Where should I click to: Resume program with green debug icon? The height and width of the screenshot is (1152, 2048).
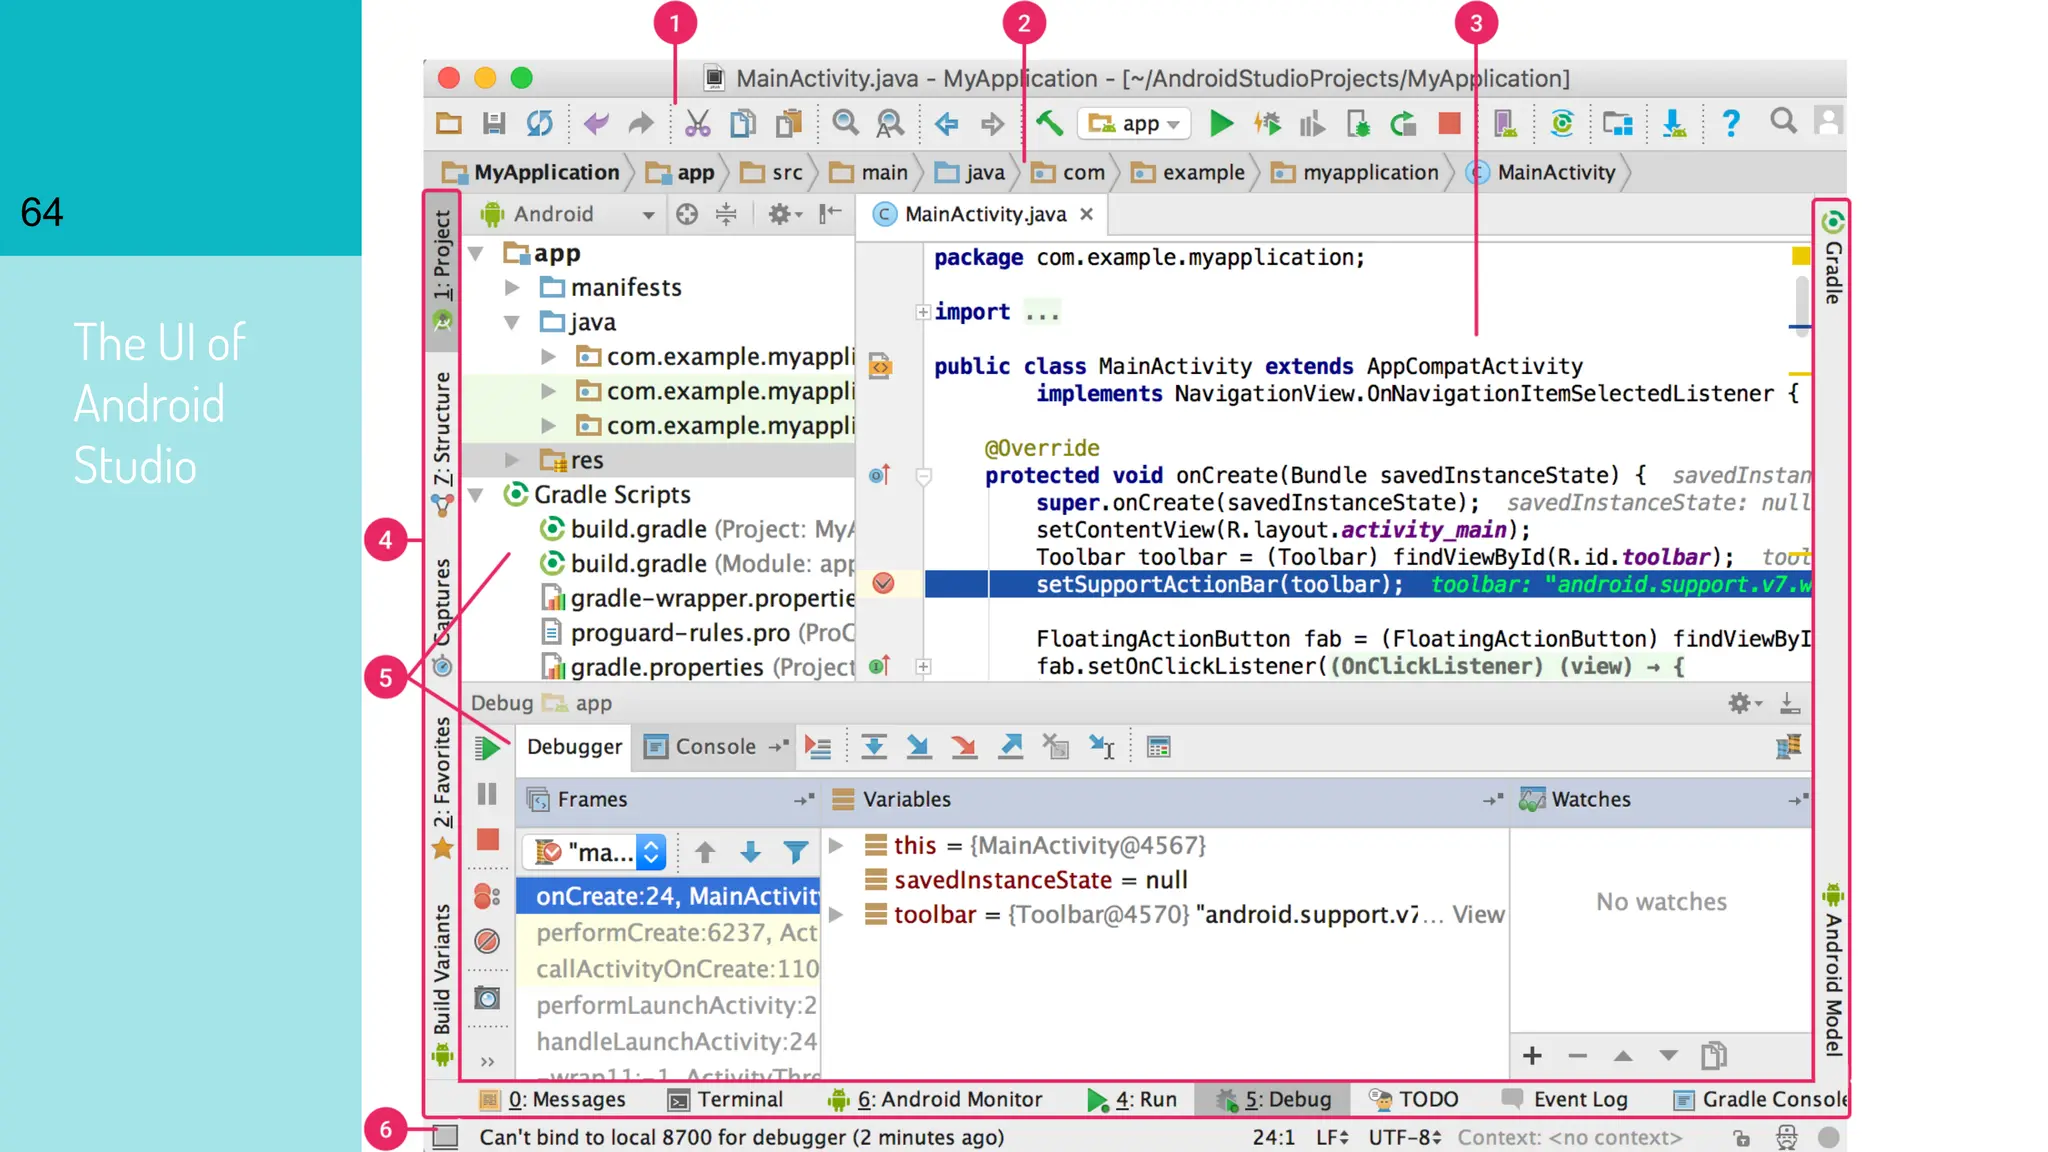[487, 748]
